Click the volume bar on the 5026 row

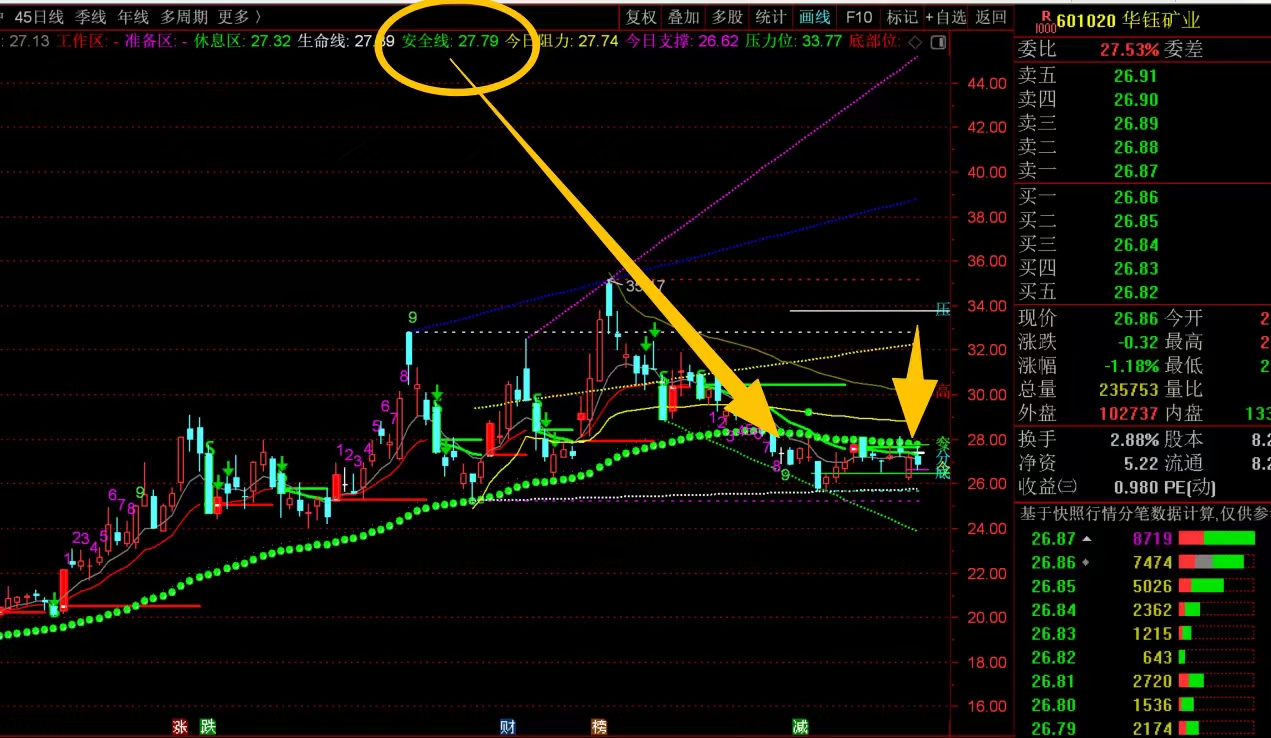coord(1201,586)
